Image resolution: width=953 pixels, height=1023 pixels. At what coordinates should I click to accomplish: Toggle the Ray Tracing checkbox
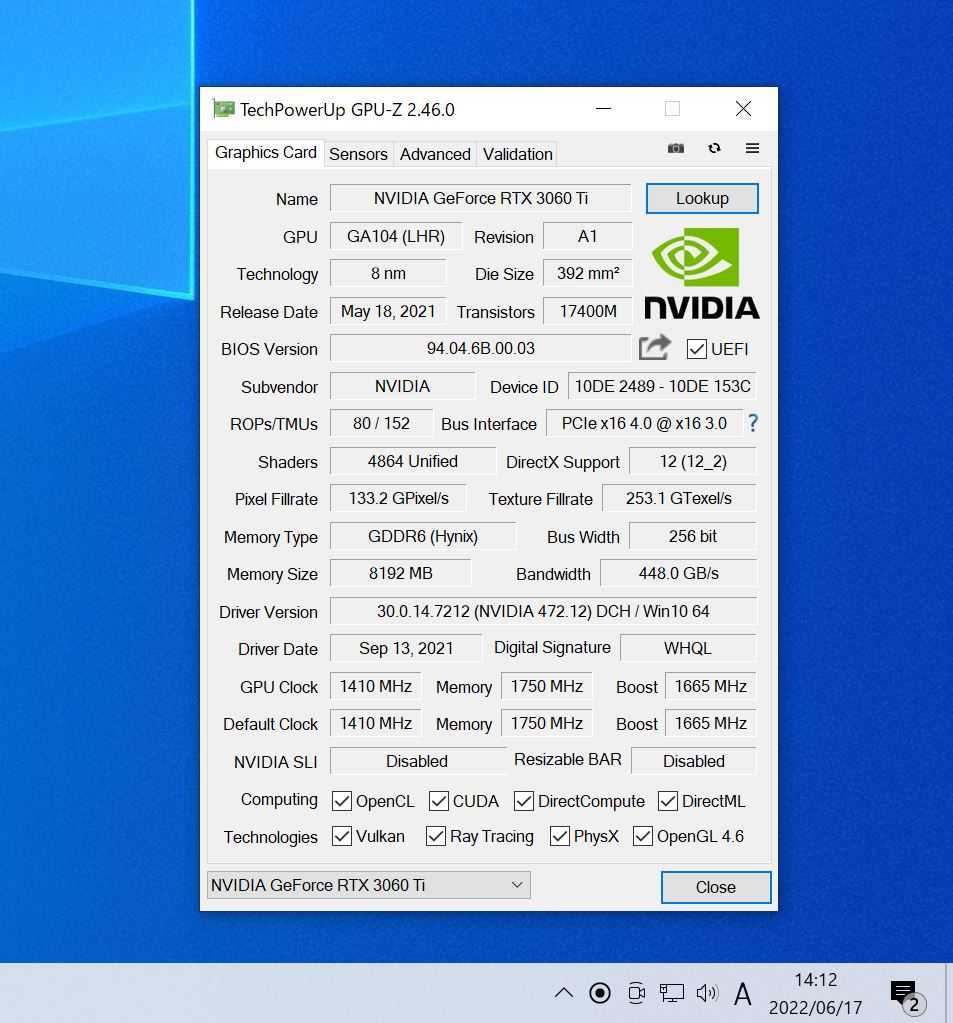point(436,836)
